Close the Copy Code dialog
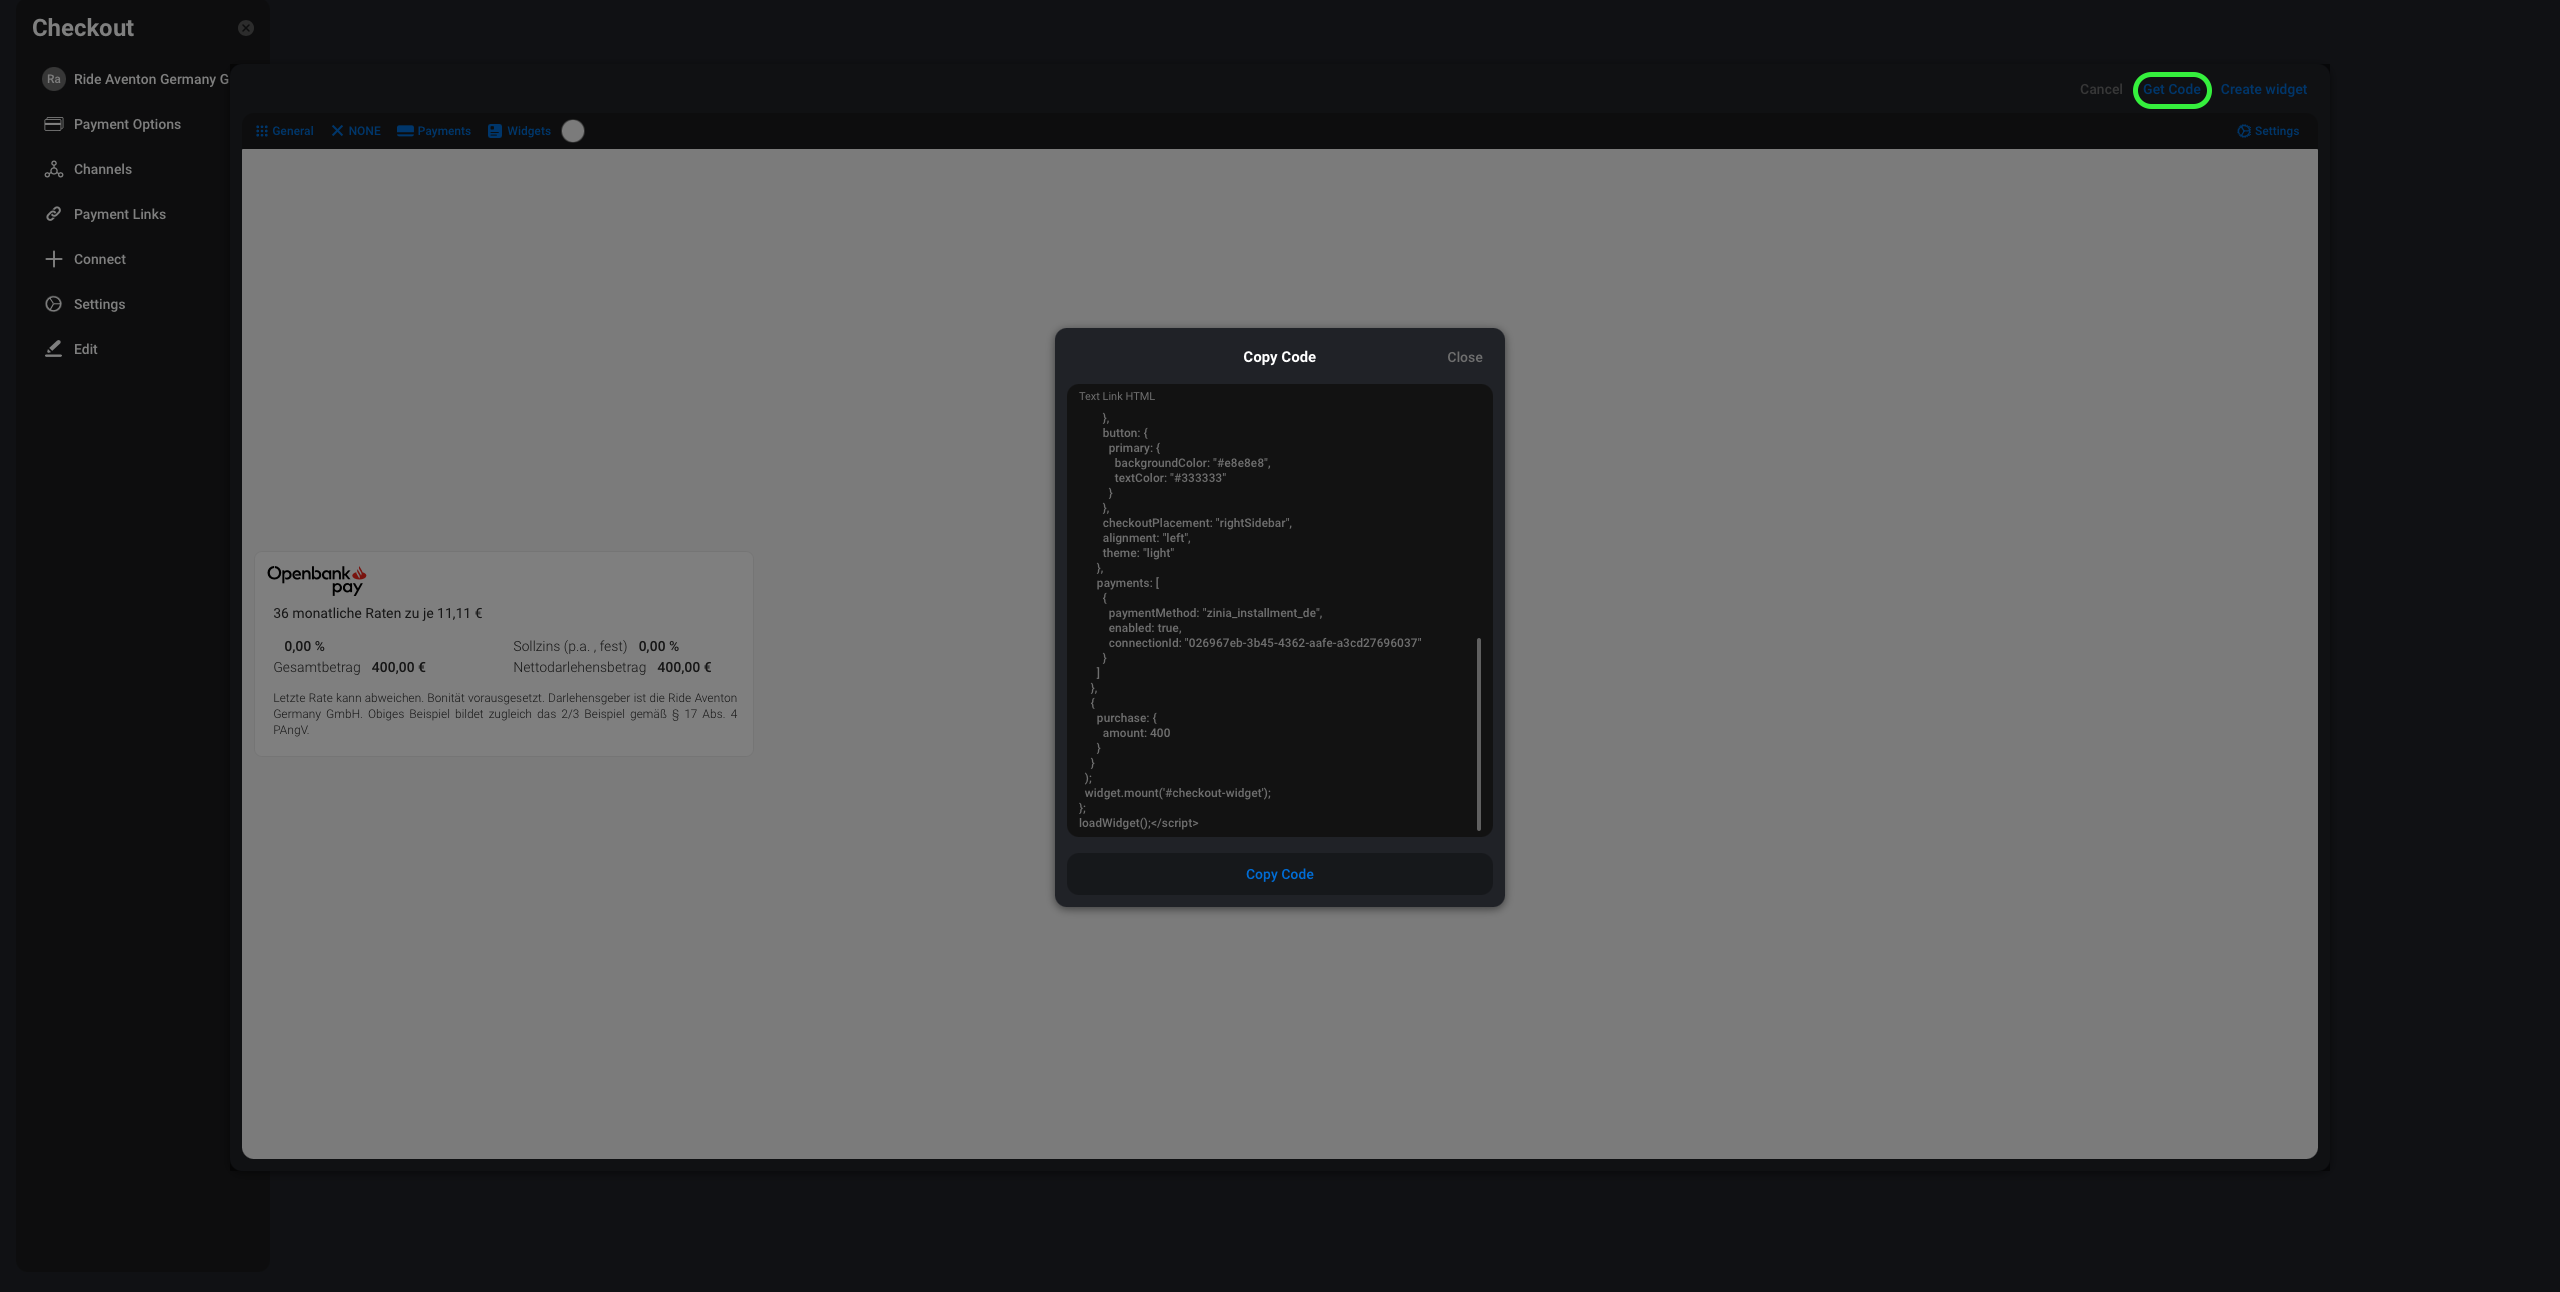 pos(1465,357)
